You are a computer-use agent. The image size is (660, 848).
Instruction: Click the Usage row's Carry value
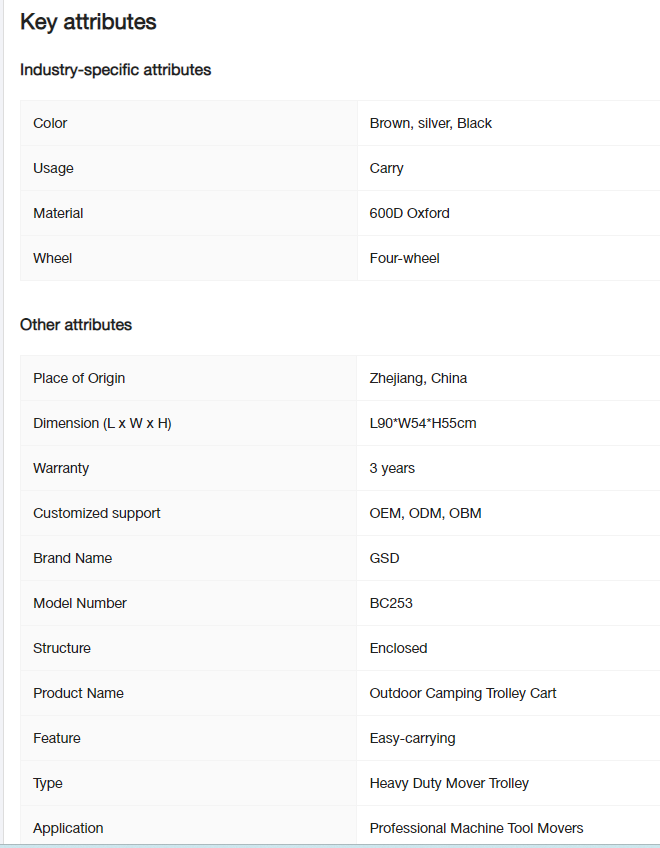386,168
